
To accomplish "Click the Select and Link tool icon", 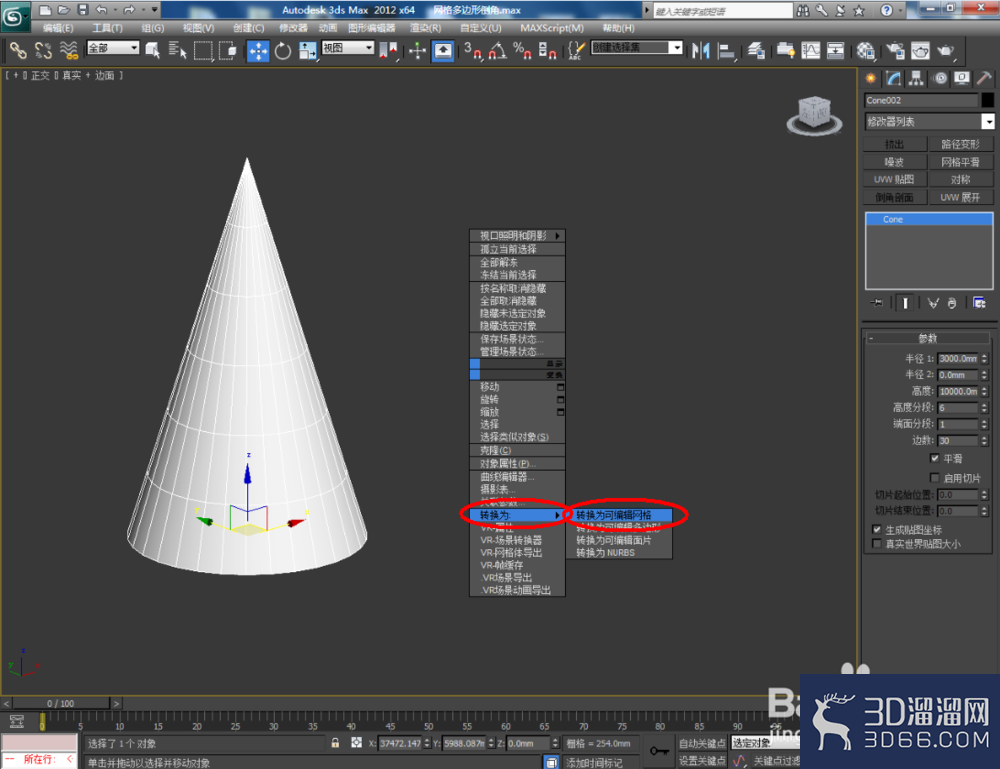I will click(x=18, y=50).
